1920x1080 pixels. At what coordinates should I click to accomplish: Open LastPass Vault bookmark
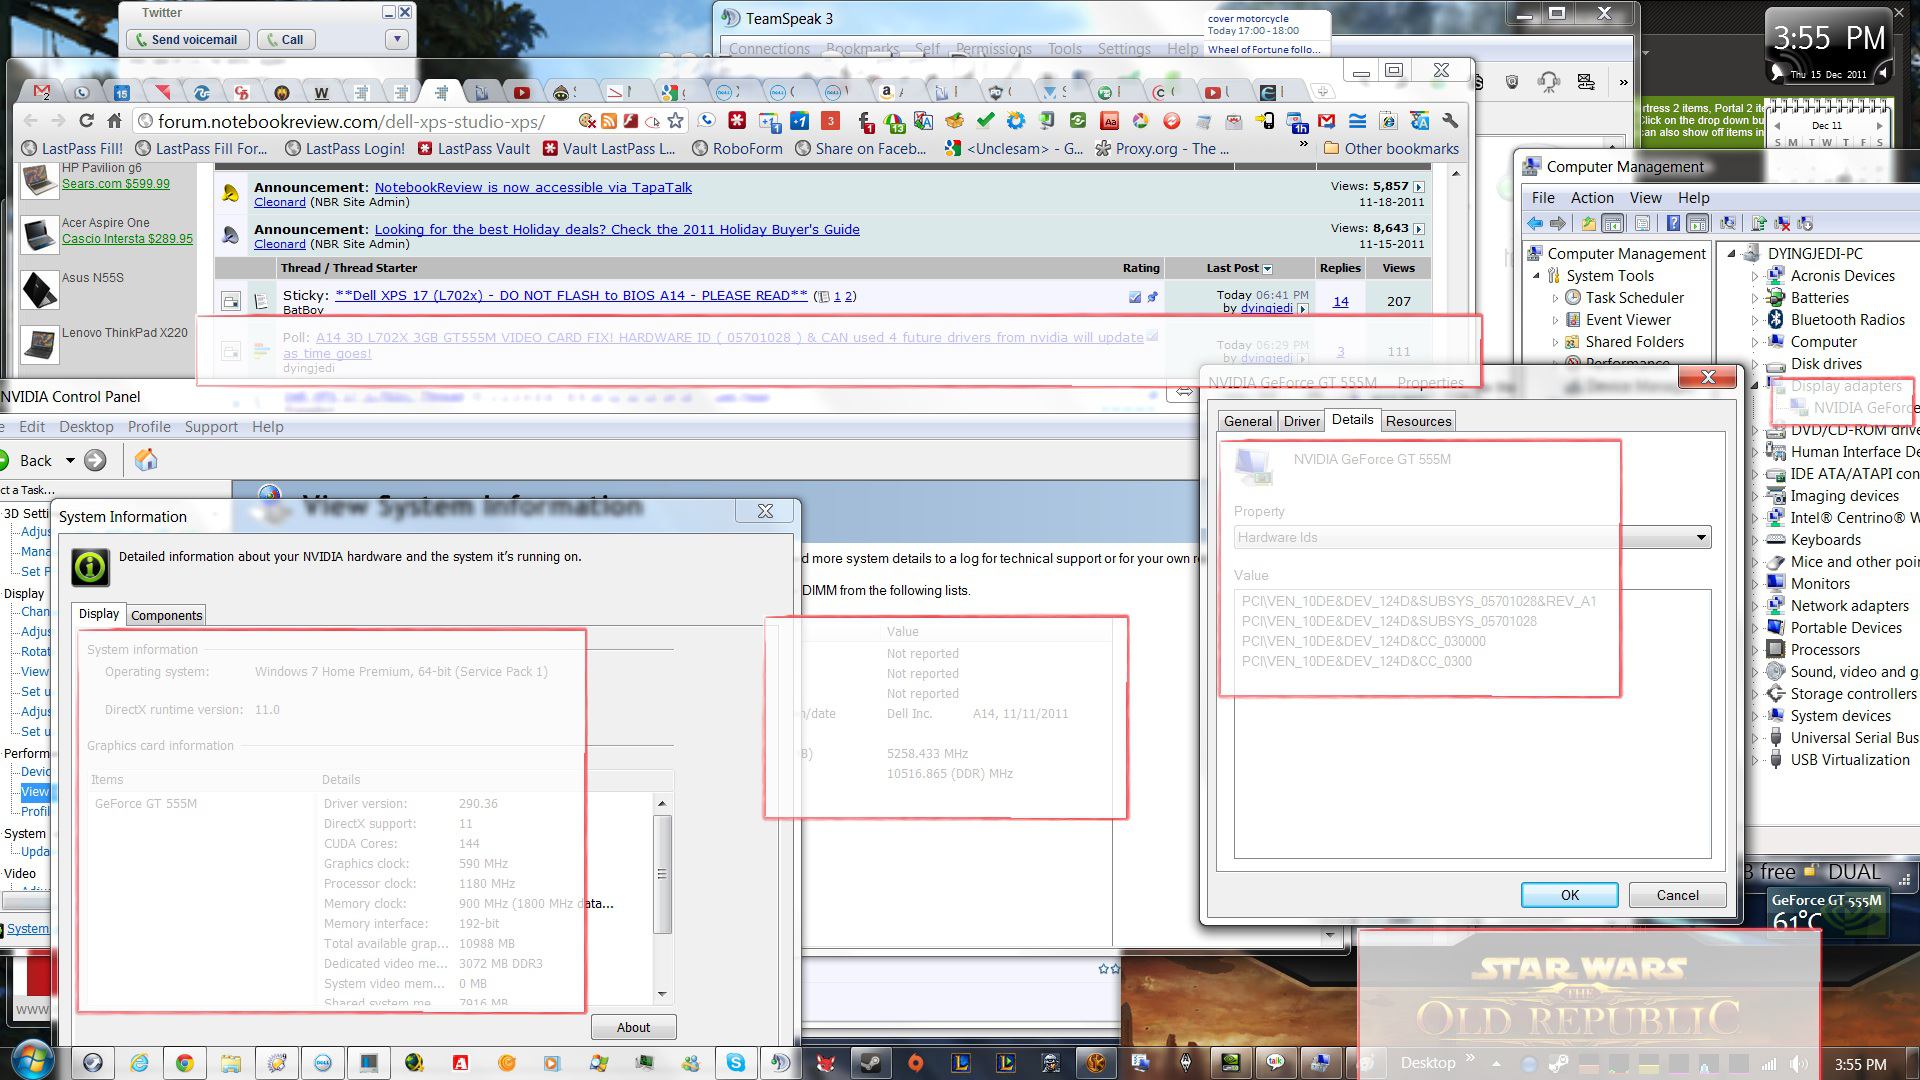click(473, 149)
